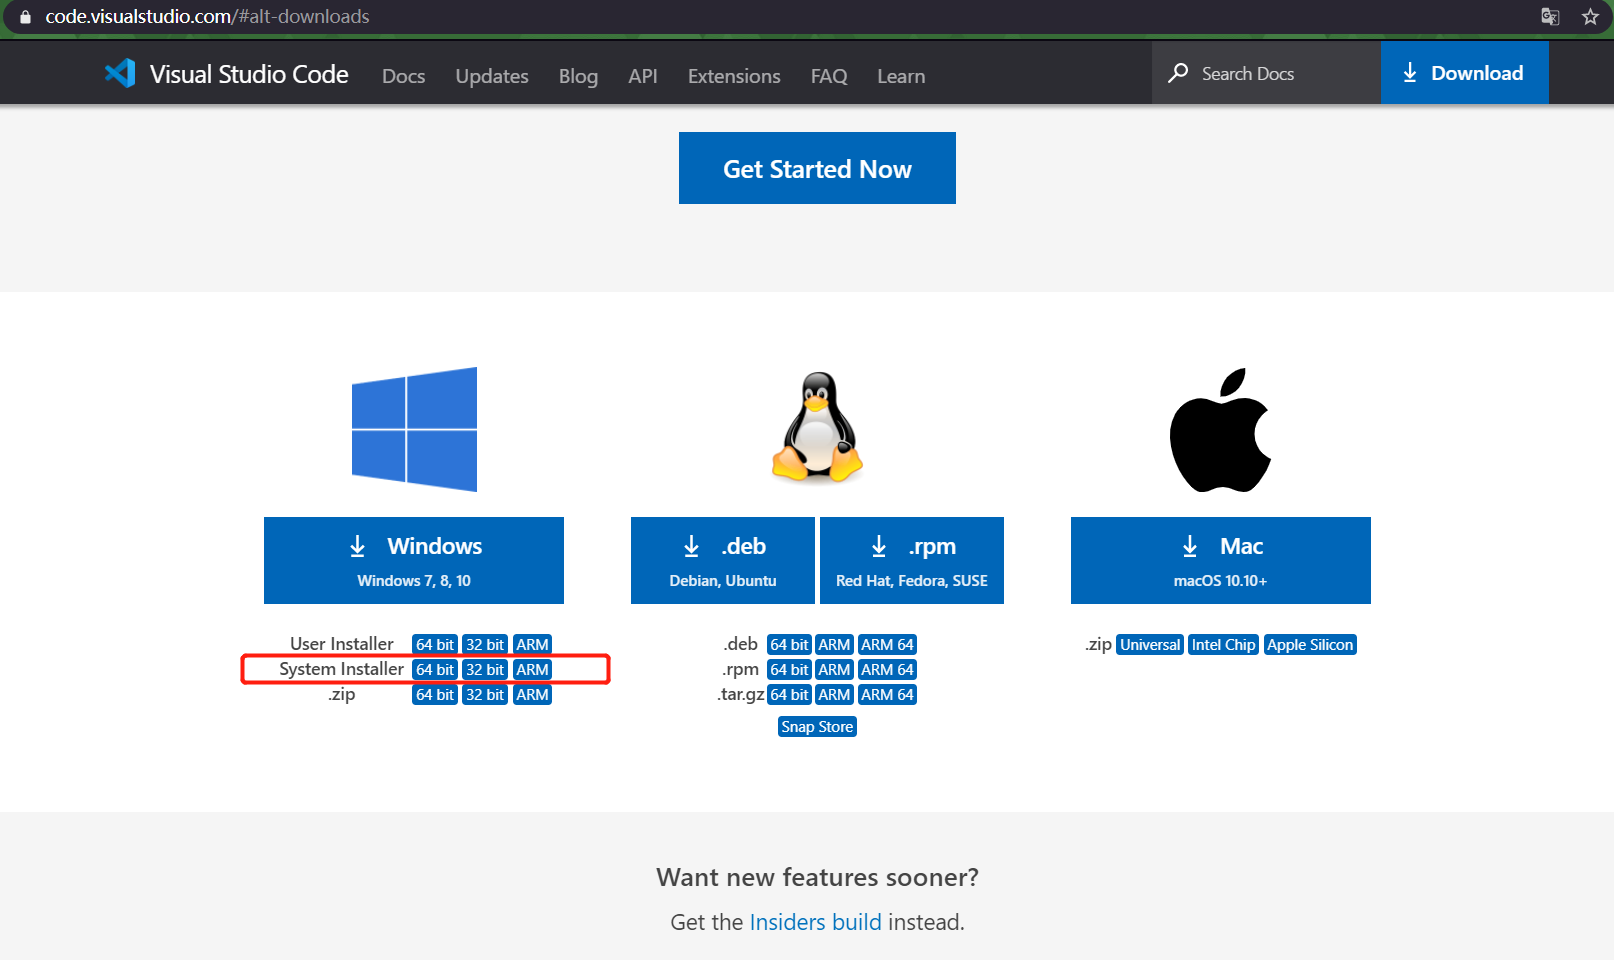This screenshot has width=1614, height=960.
Task: Select Linux .tar.gz ARM 64
Action: pyautogui.click(x=887, y=695)
